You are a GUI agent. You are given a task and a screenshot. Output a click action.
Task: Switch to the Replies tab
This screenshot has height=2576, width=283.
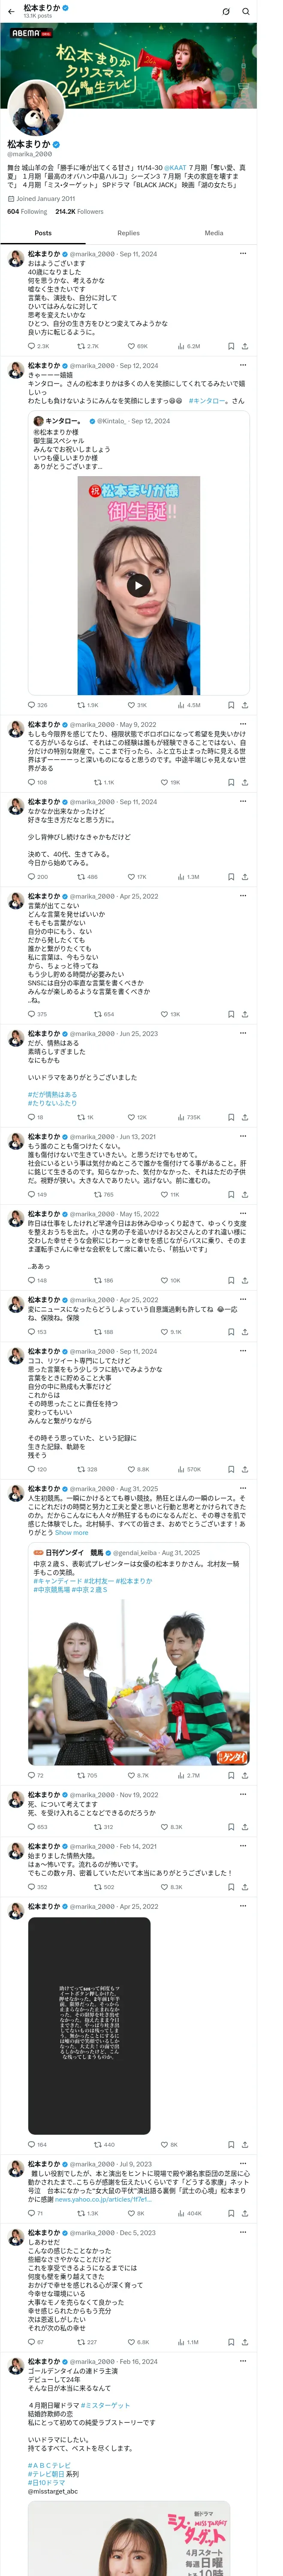128,233
